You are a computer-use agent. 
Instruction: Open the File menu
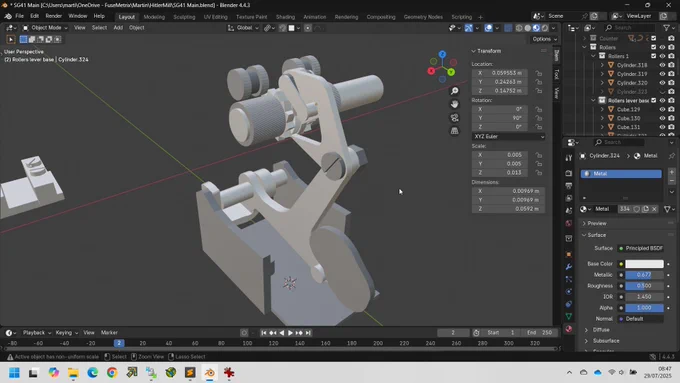coord(20,16)
